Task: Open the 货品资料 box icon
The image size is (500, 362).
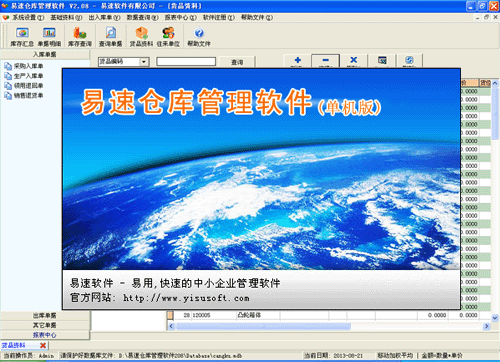Action: [x=141, y=37]
